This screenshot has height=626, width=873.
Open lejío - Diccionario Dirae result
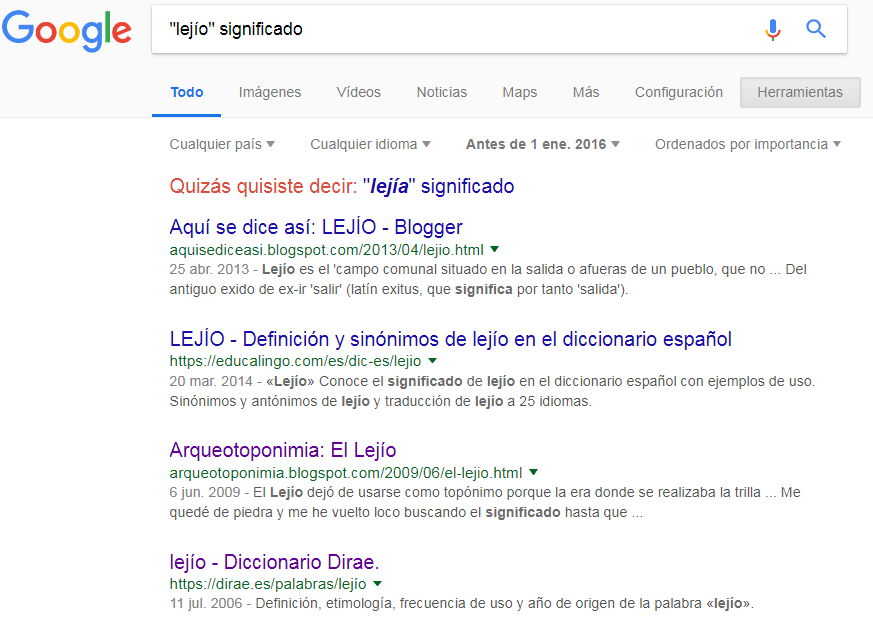[274, 562]
